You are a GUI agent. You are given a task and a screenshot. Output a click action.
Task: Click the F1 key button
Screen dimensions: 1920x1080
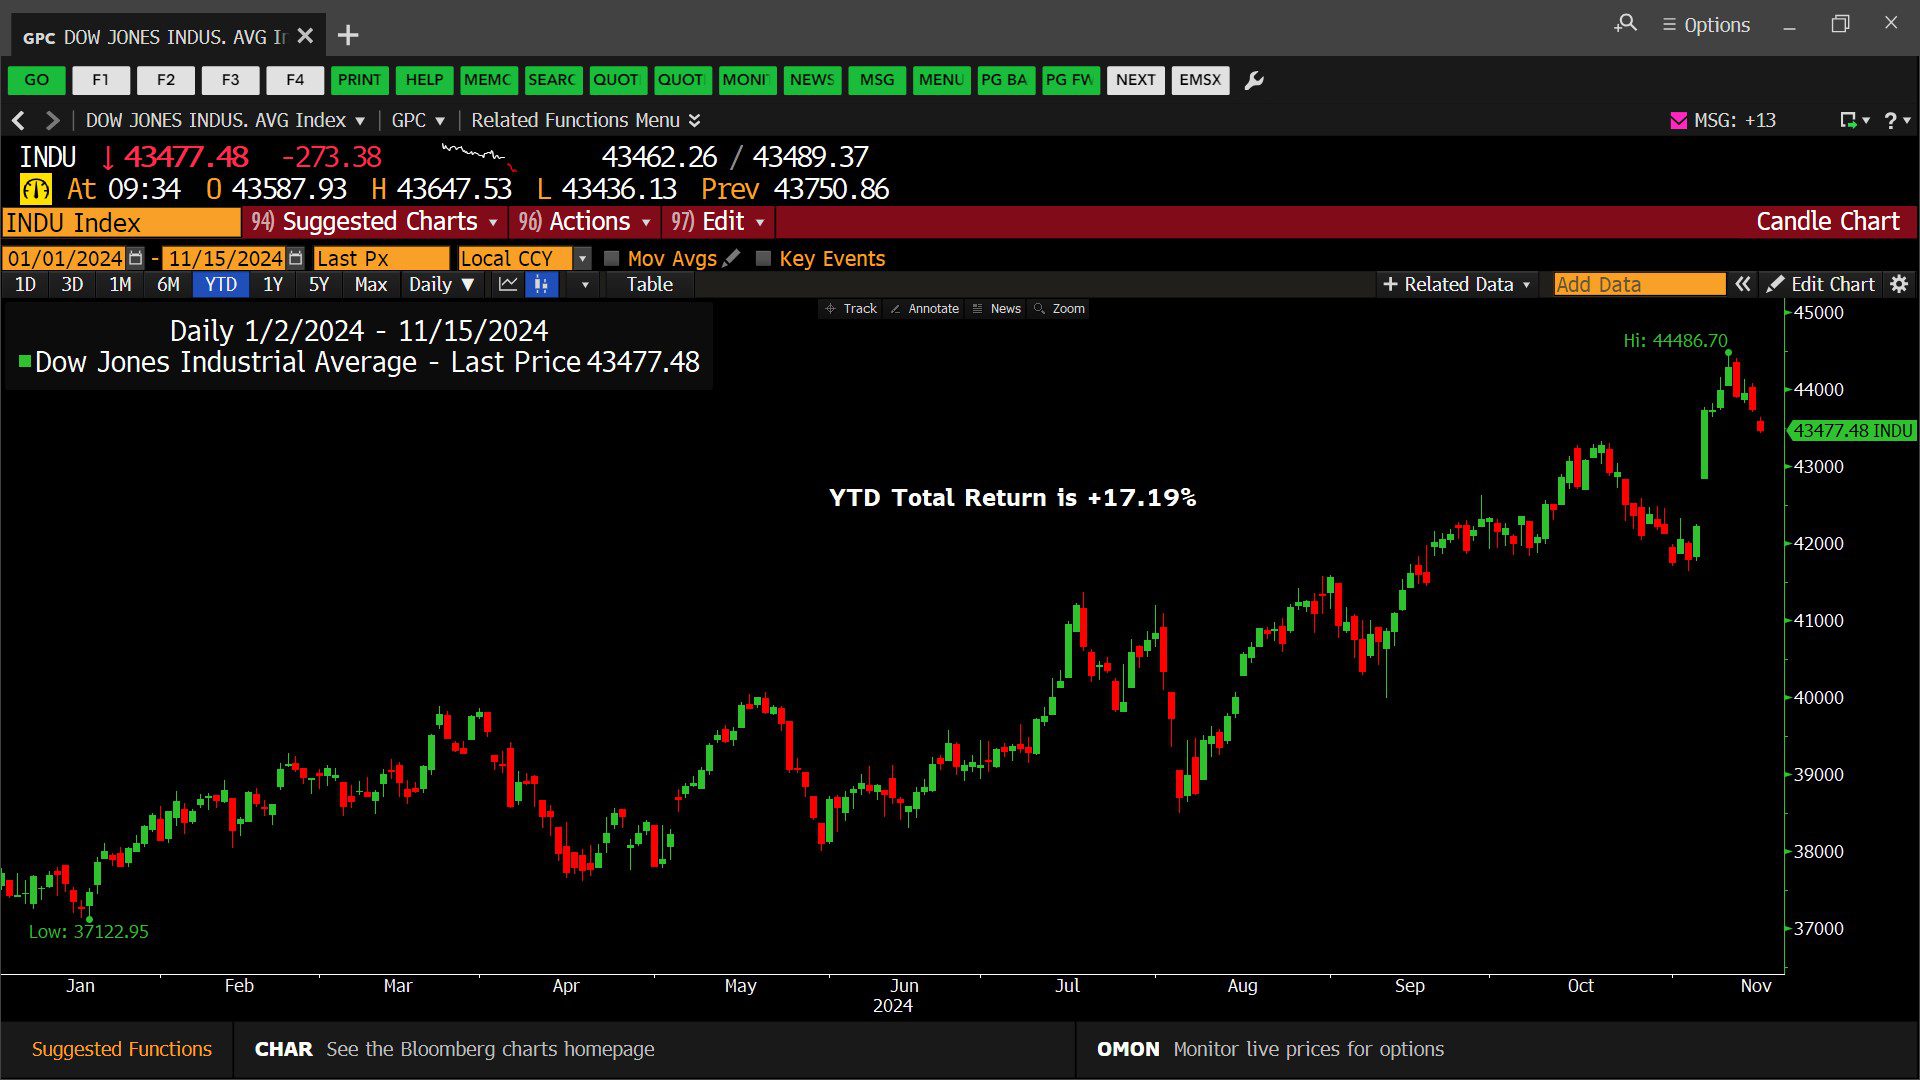coord(101,80)
